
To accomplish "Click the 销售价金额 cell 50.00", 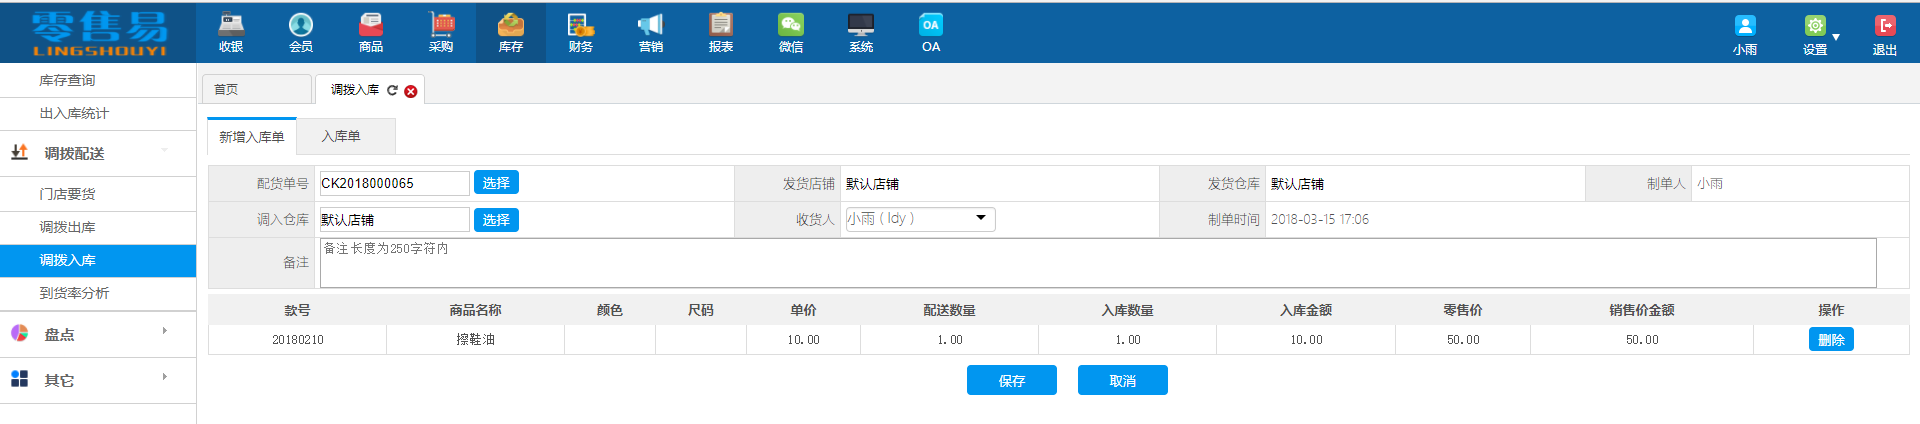I will coord(1642,340).
